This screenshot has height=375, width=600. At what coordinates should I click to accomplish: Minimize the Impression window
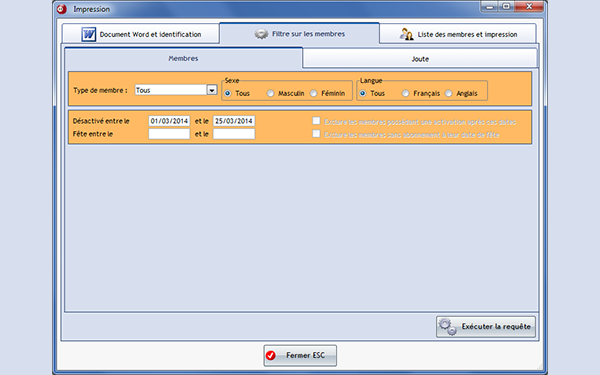[x=489, y=7]
